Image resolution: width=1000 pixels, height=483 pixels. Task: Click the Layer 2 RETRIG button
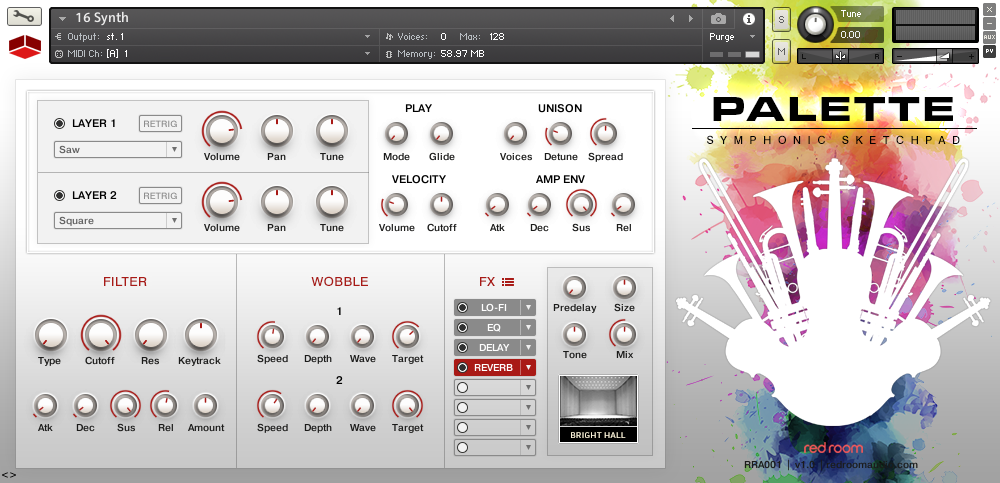tap(160, 195)
